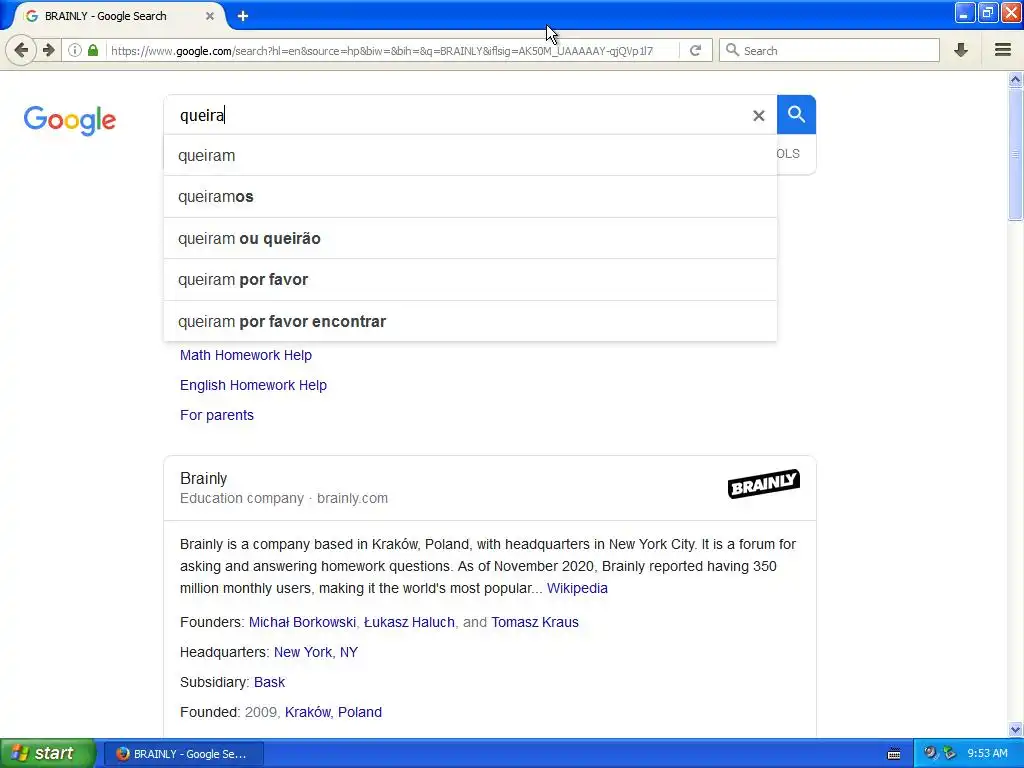The image size is (1024, 768).
Task: Click the Brainly knowledge panel title
Action: coord(203,478)
